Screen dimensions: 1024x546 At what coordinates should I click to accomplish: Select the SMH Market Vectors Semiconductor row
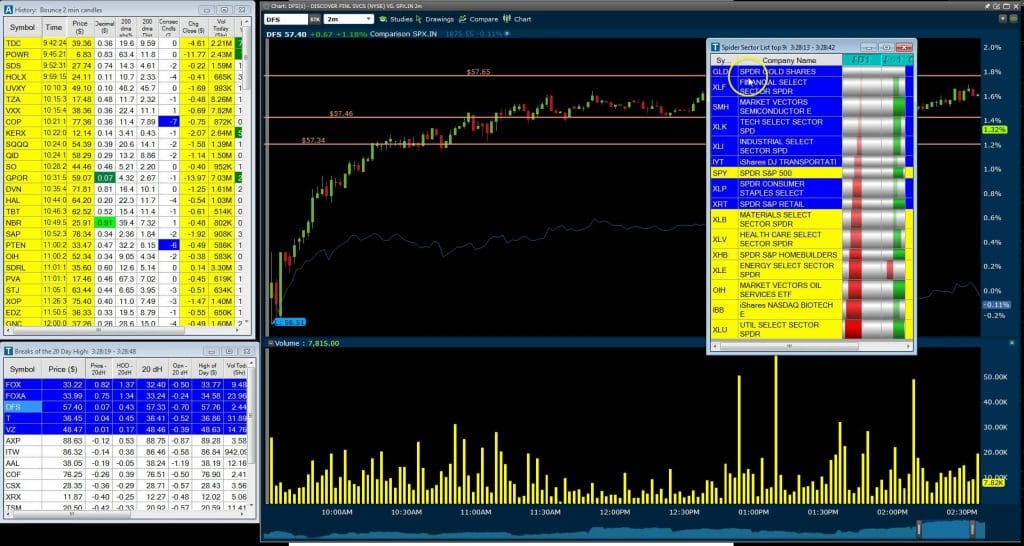(x=812, y=106)
